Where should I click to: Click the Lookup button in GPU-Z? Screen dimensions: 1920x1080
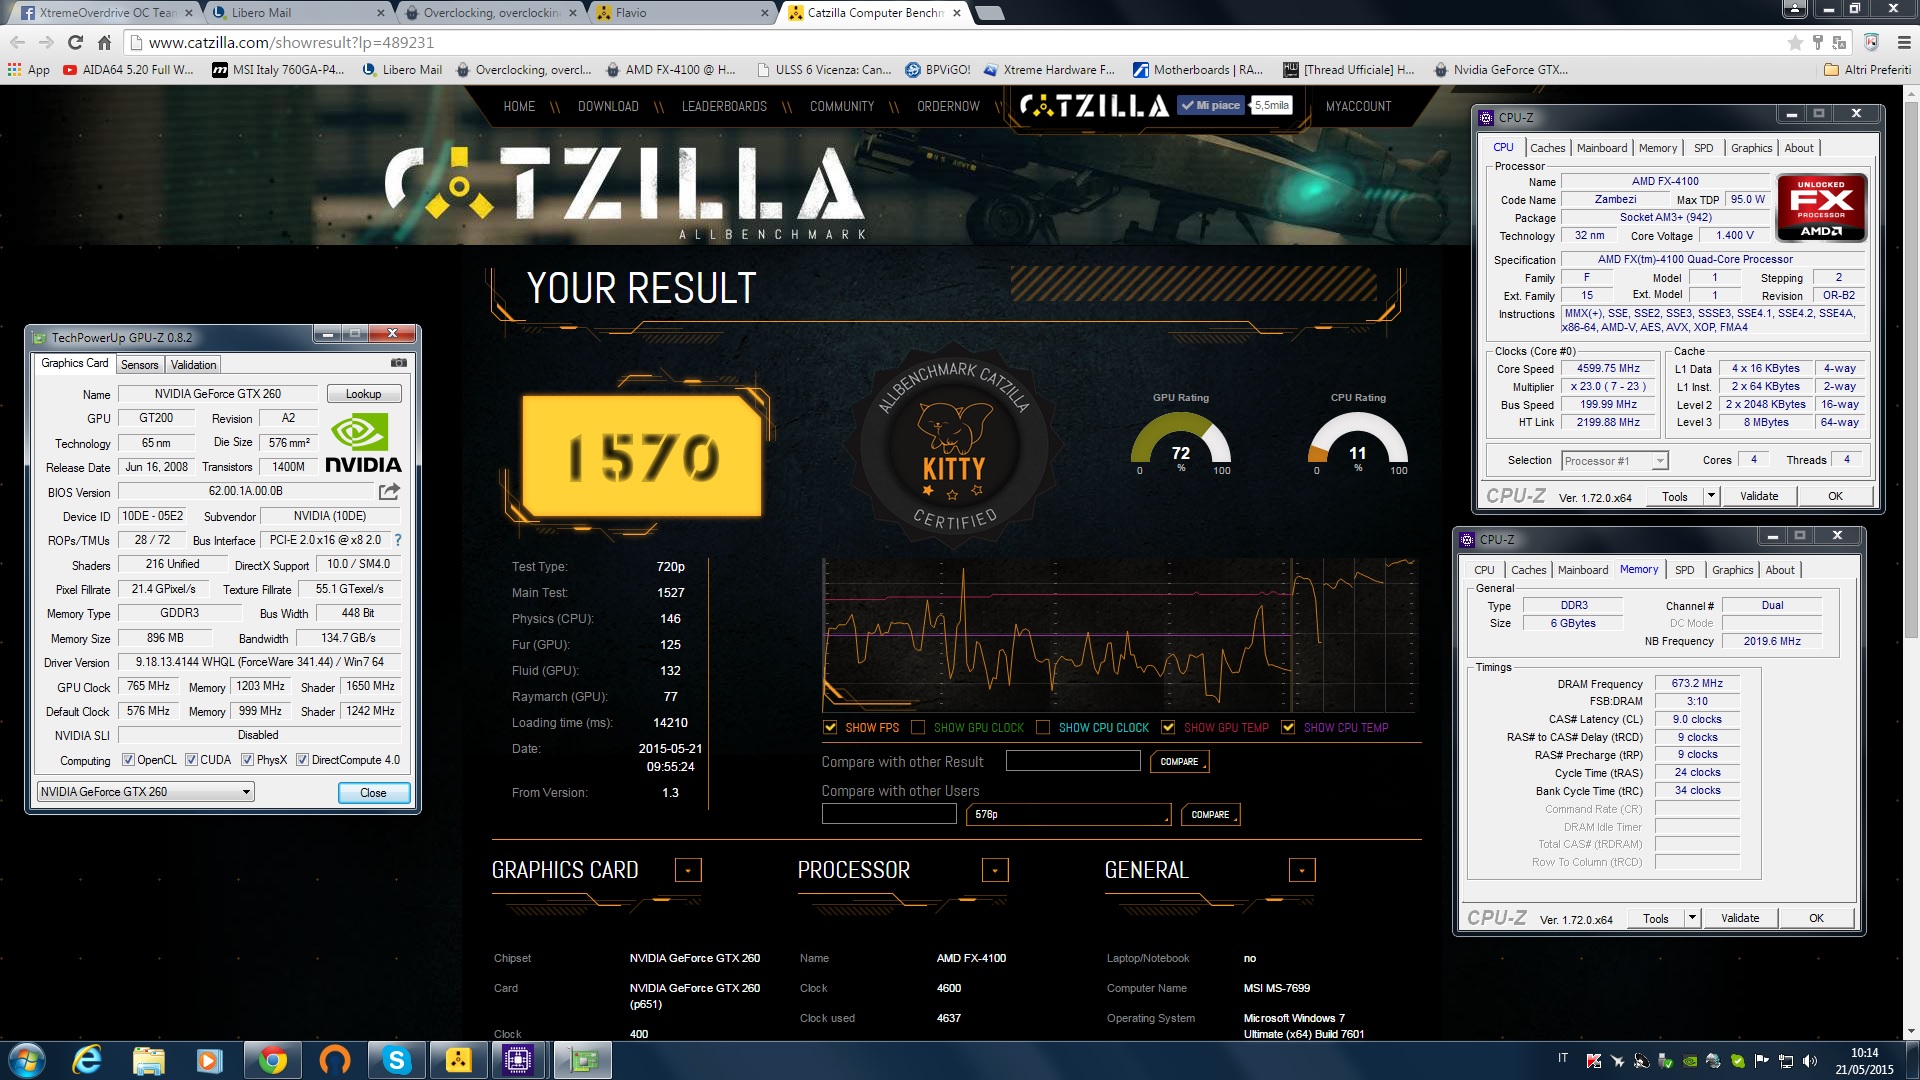[x=363, y=394]
